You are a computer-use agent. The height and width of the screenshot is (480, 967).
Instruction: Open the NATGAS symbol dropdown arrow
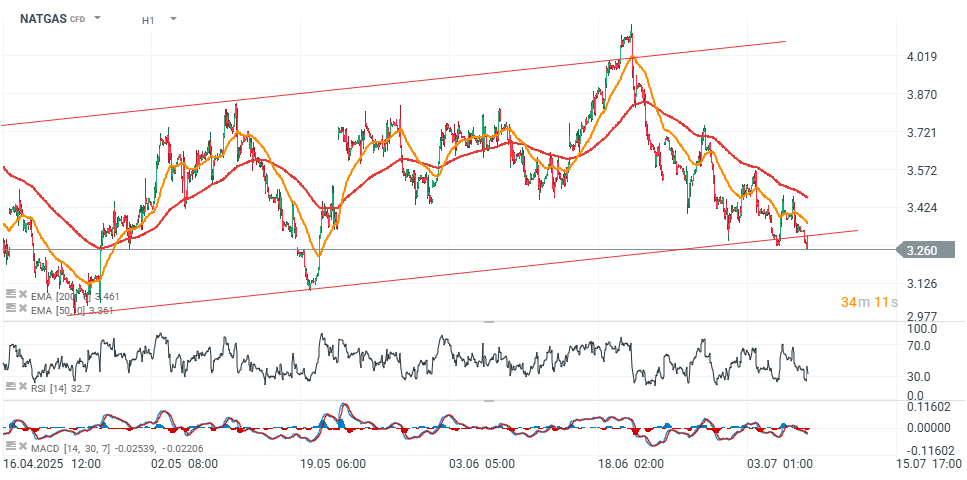(x=97, y=18)
